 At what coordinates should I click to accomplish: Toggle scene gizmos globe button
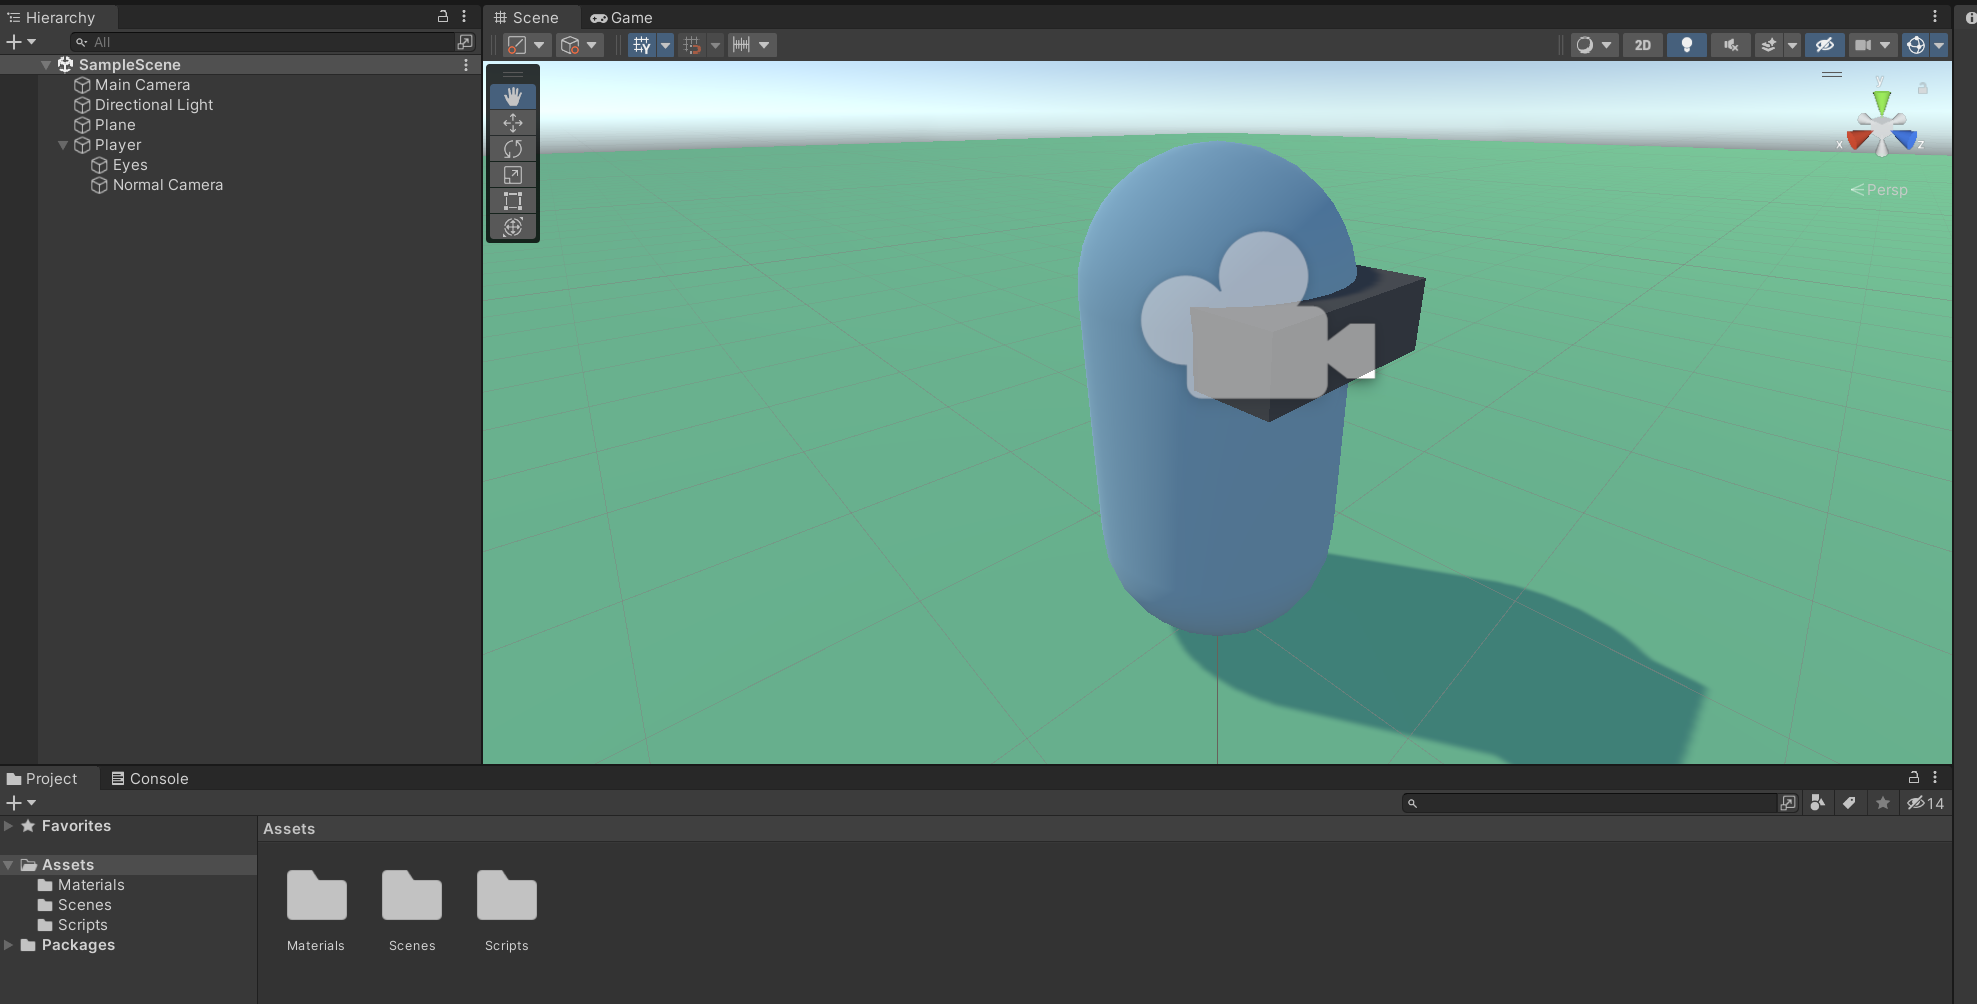(1915, 45)
